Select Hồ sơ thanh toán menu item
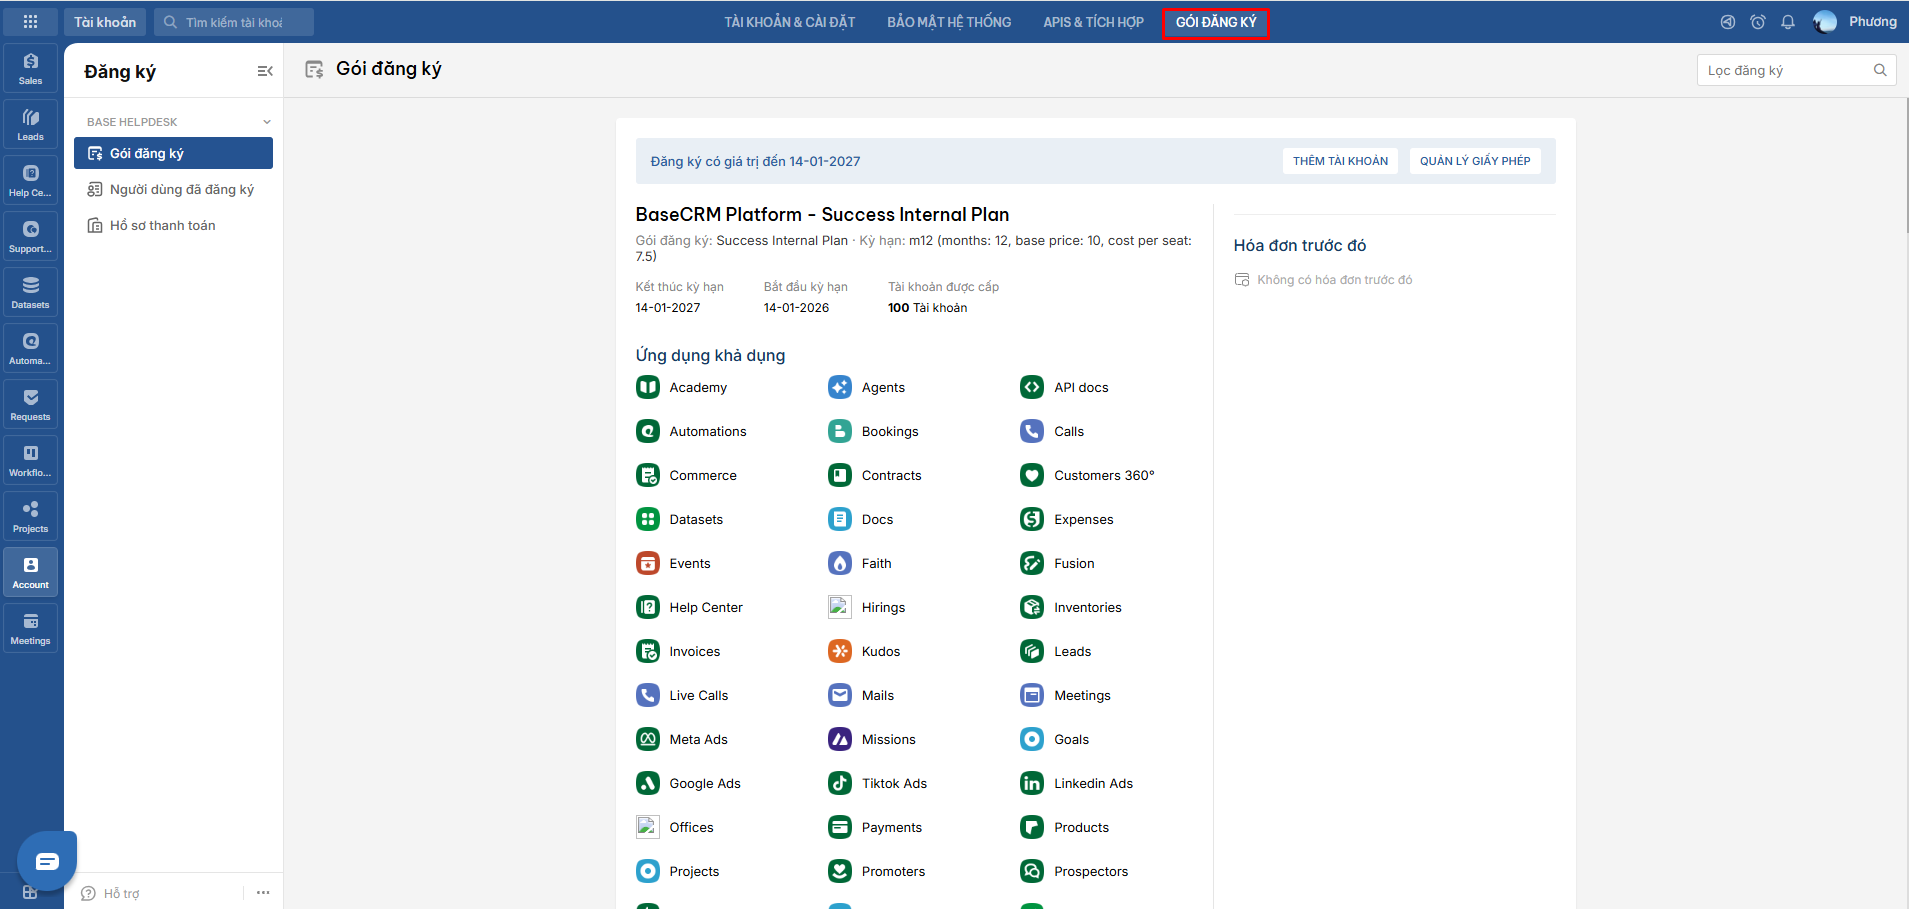 pos(173,225)
